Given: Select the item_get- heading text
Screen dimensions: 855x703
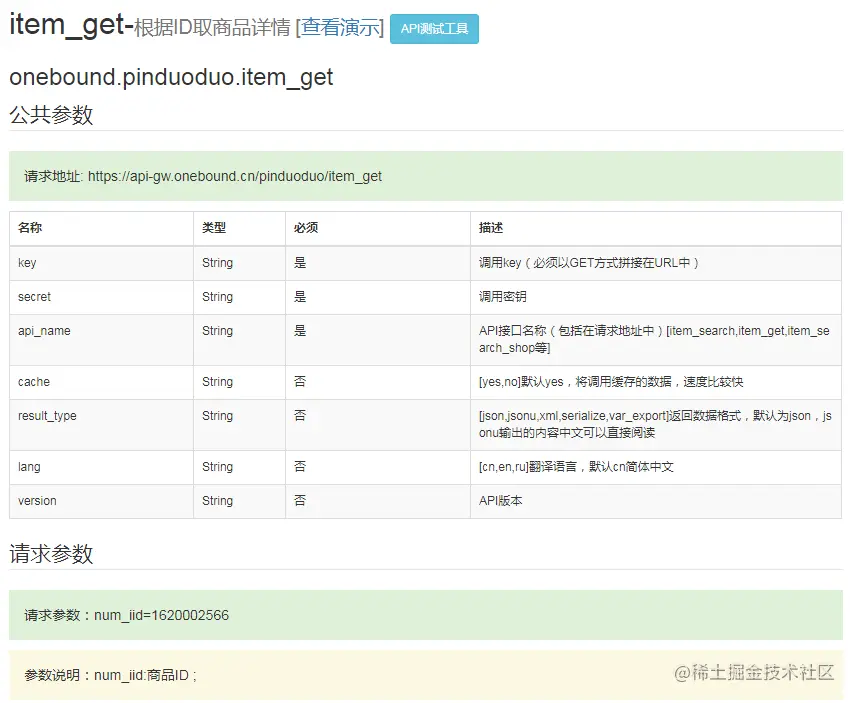Looking at the screenshot, I should (x=71, y=25).
